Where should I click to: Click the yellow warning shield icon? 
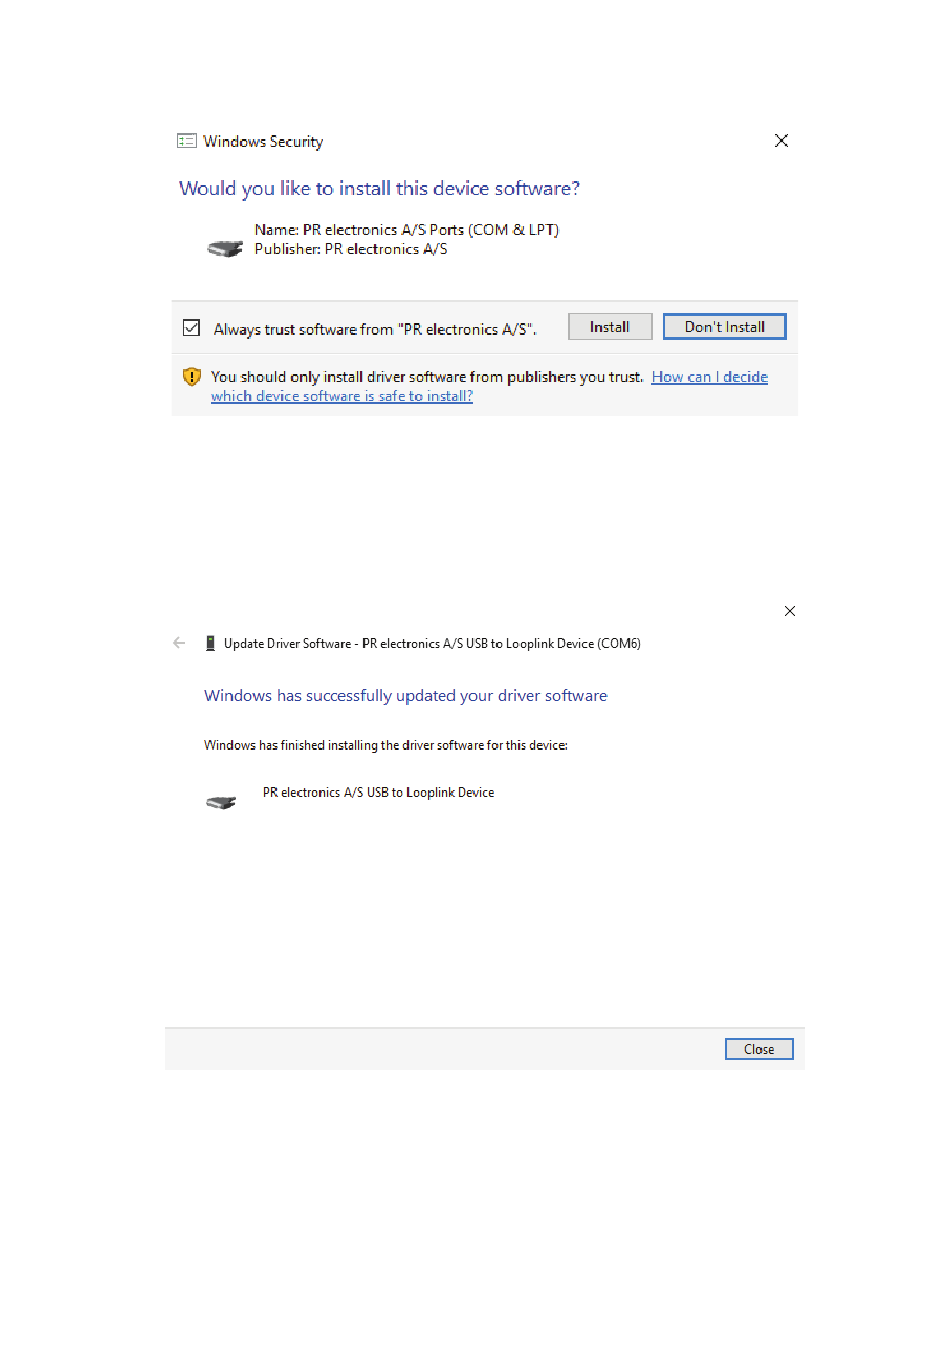[192, 377]
